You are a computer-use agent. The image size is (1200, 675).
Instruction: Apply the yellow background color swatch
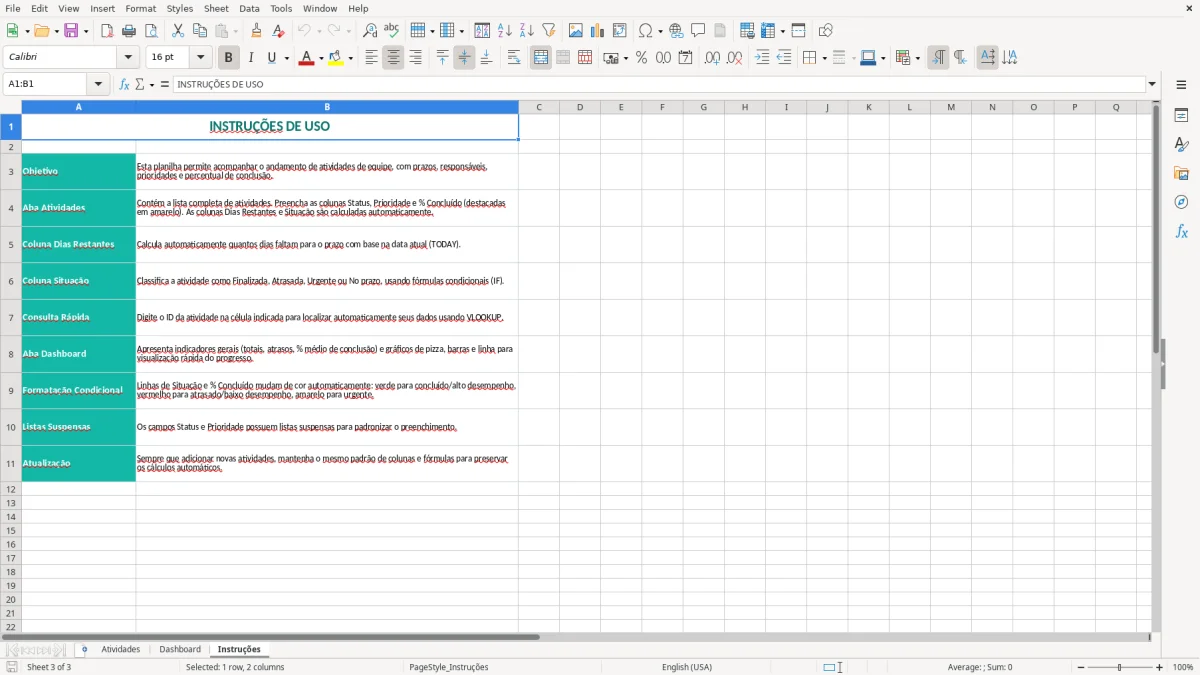336,58
